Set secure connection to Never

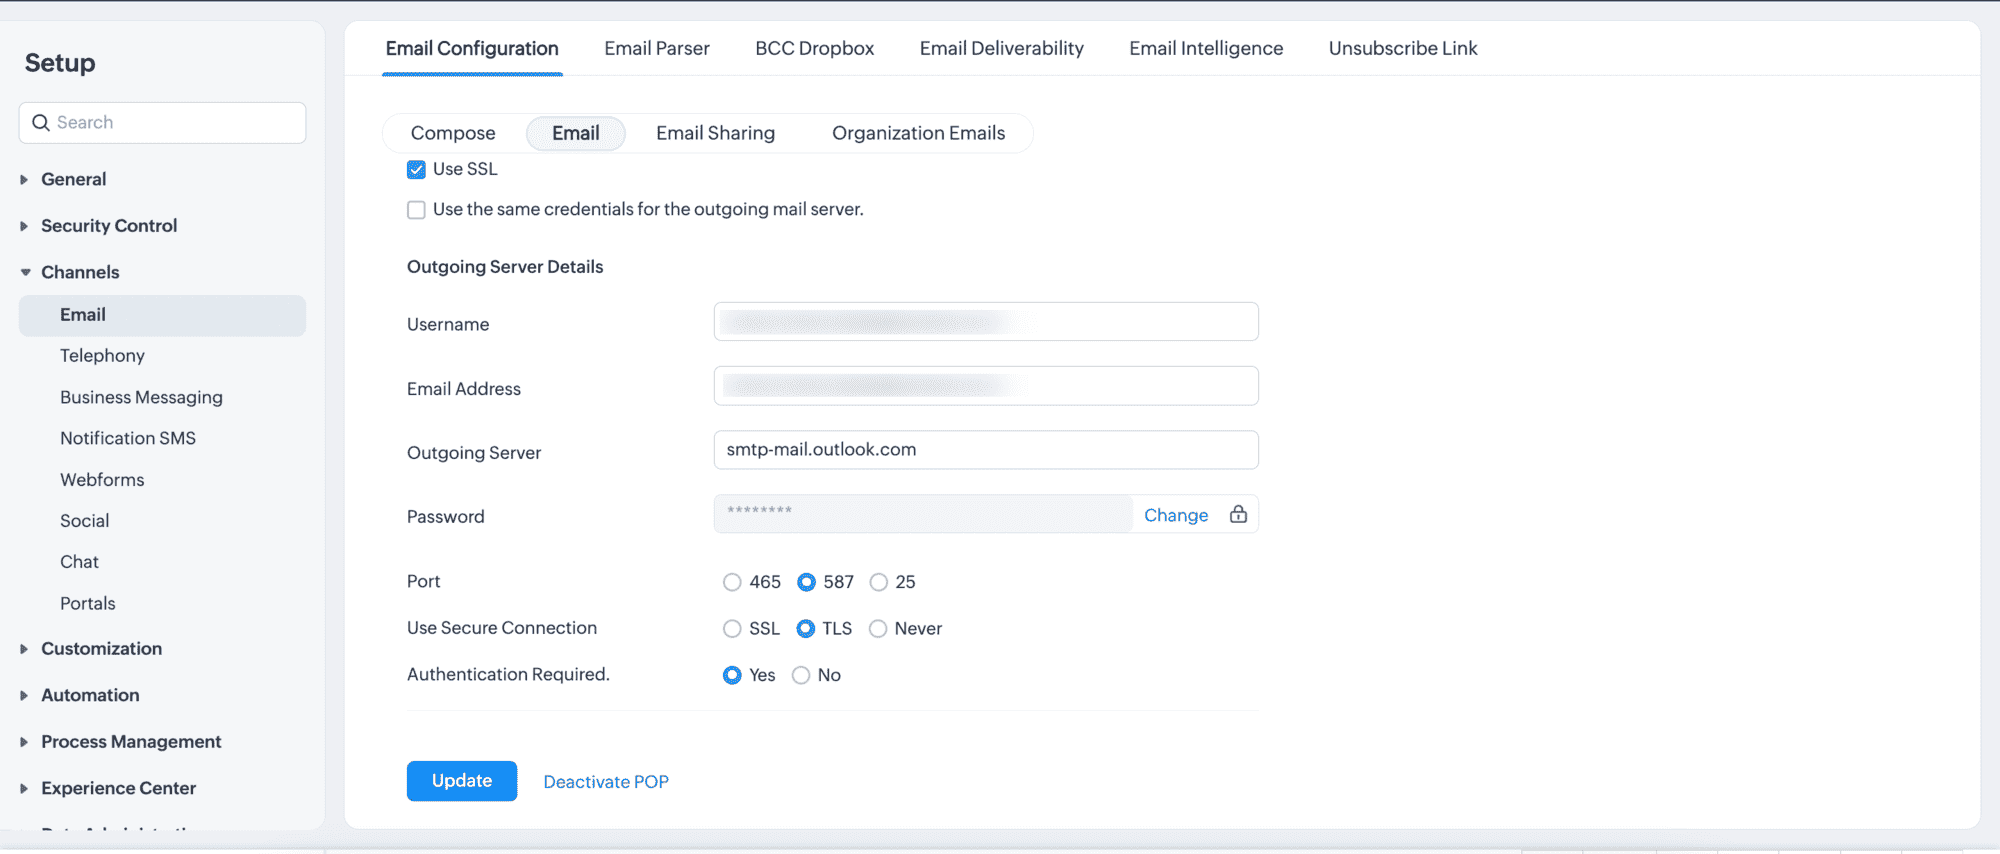click(x=878, y=629)
